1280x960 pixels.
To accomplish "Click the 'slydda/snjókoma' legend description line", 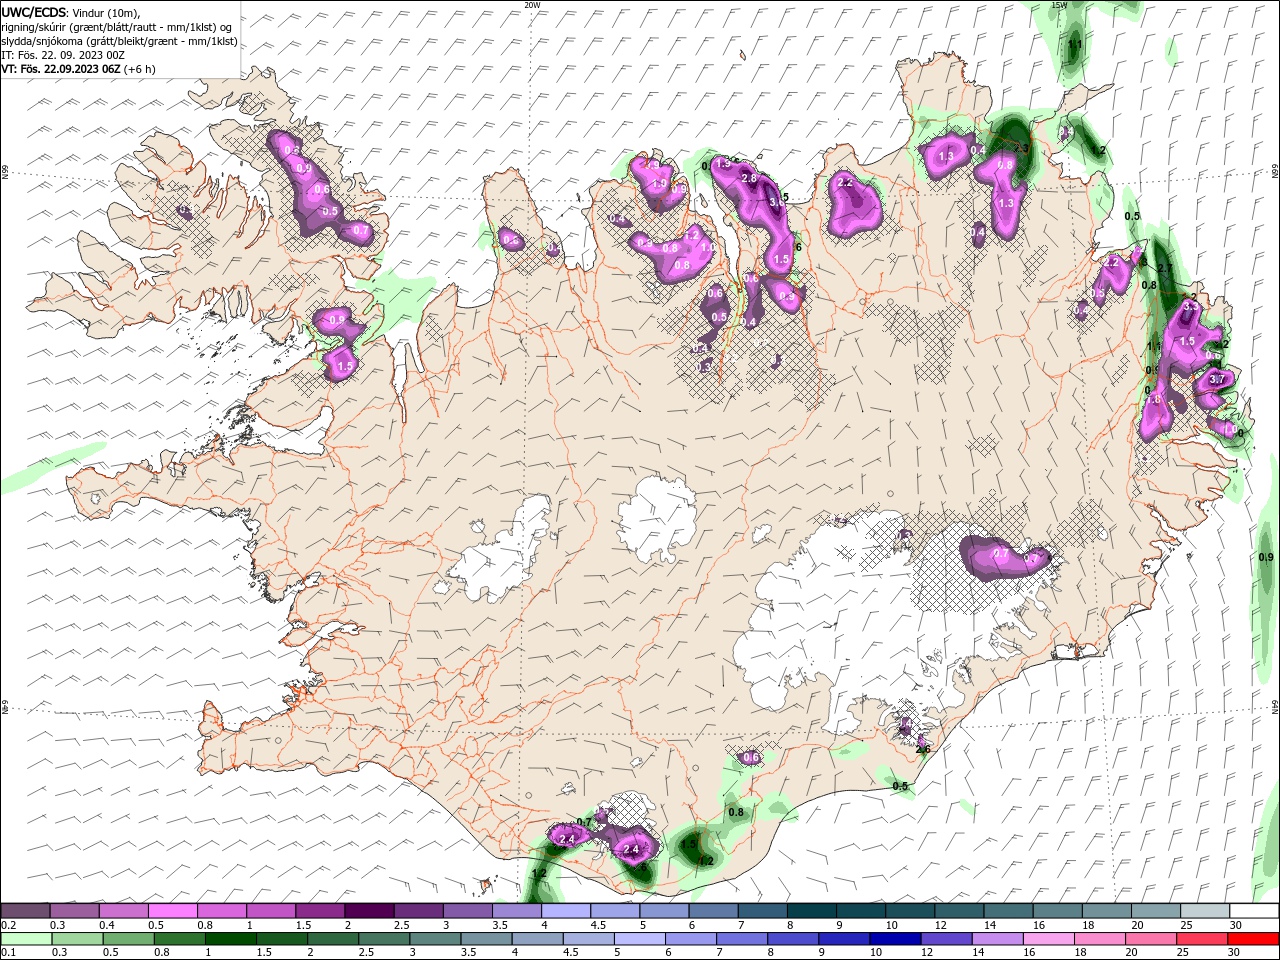I will click(x=119, y=41).
